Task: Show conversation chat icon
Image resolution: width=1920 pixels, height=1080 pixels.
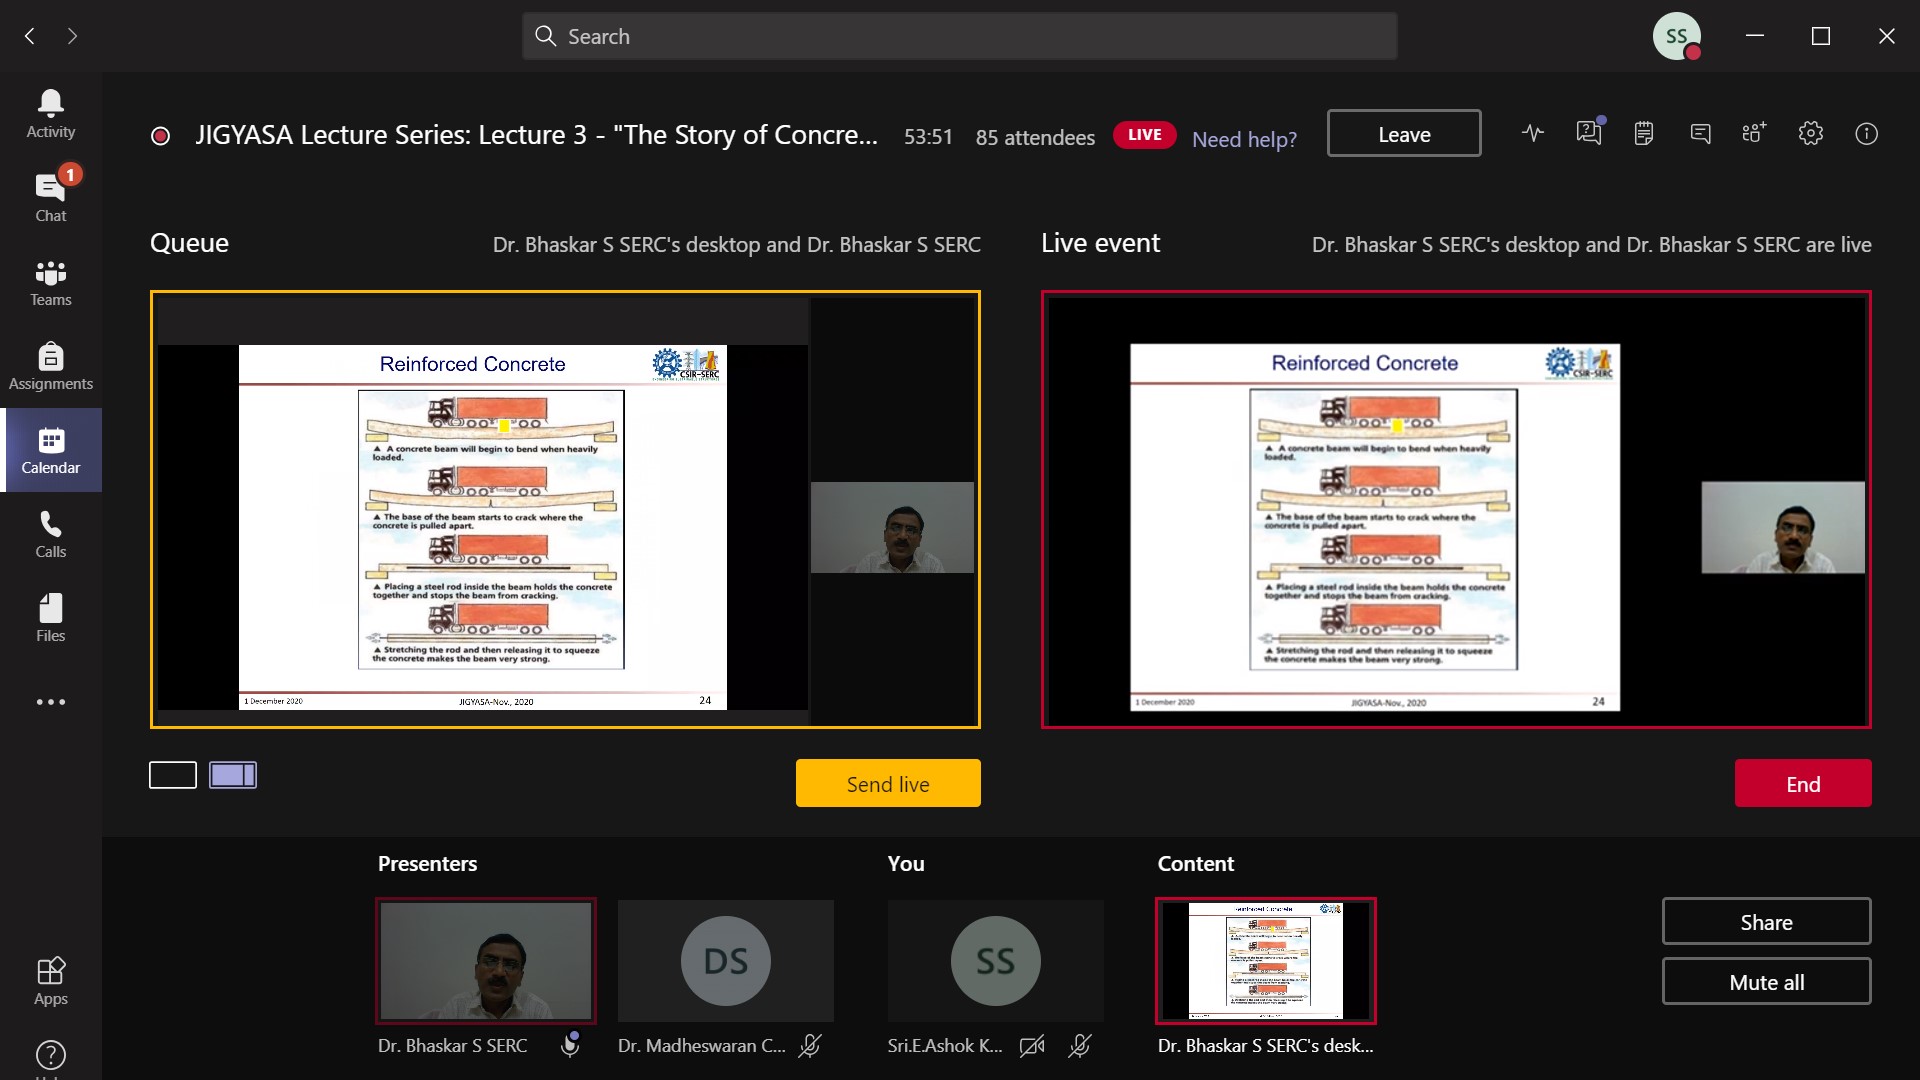Action: tap(1700, 133)
